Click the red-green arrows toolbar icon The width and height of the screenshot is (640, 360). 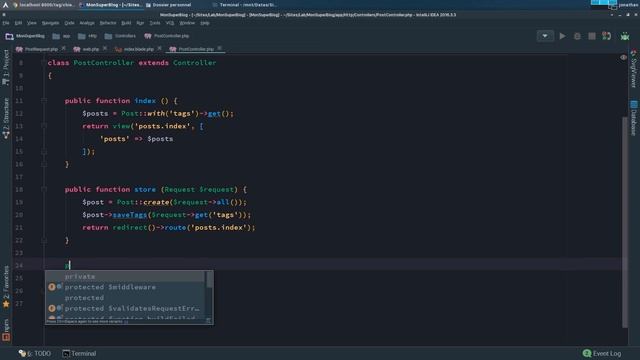click(607, 36)
